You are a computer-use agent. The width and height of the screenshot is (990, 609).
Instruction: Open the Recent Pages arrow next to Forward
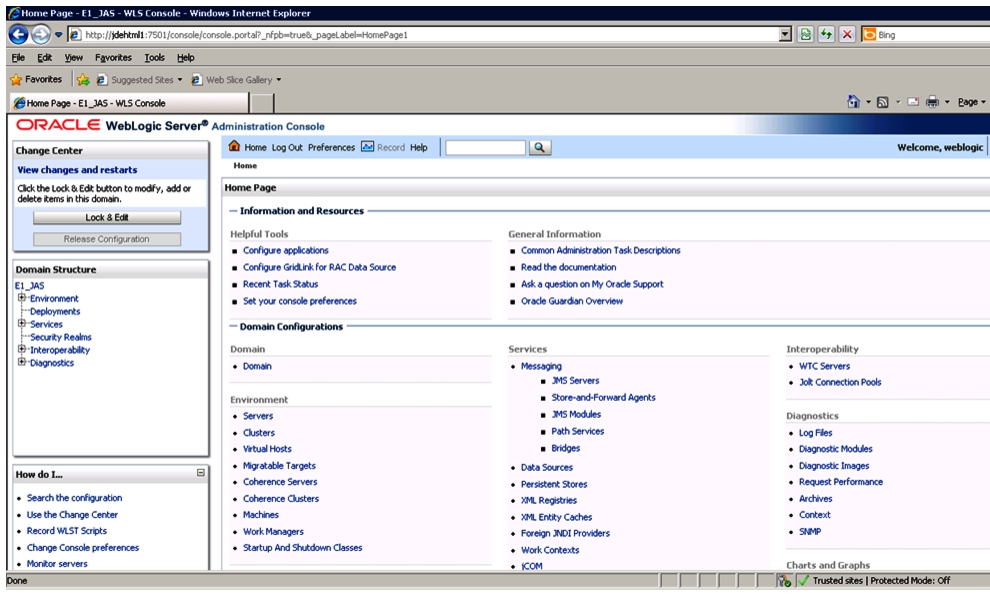(58, 35)
